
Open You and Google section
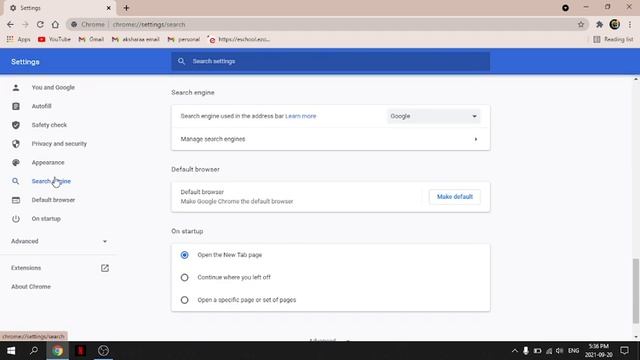pyautogui.click(x=53, y=87)
